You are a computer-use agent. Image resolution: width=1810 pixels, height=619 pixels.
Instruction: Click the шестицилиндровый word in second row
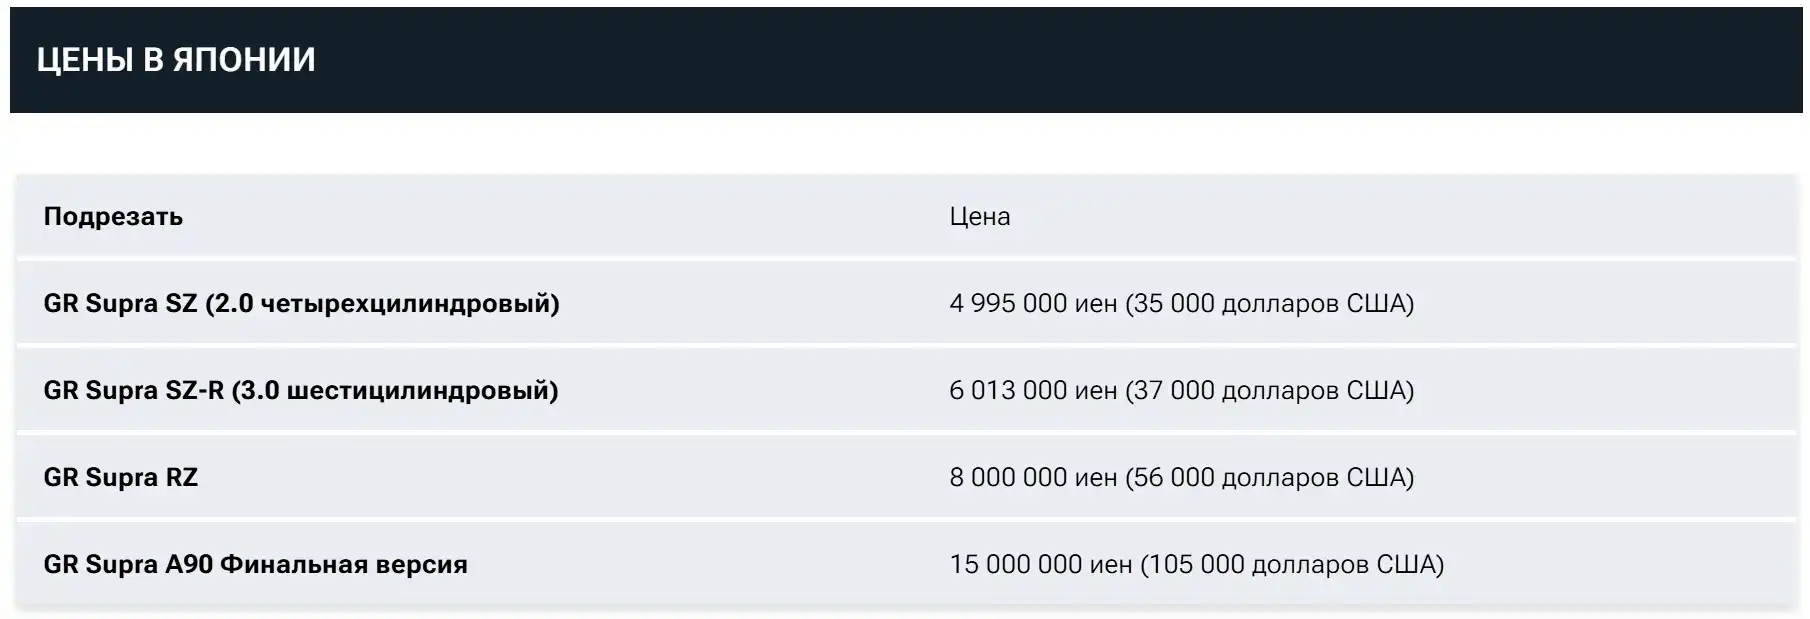[x=418, y=391]
